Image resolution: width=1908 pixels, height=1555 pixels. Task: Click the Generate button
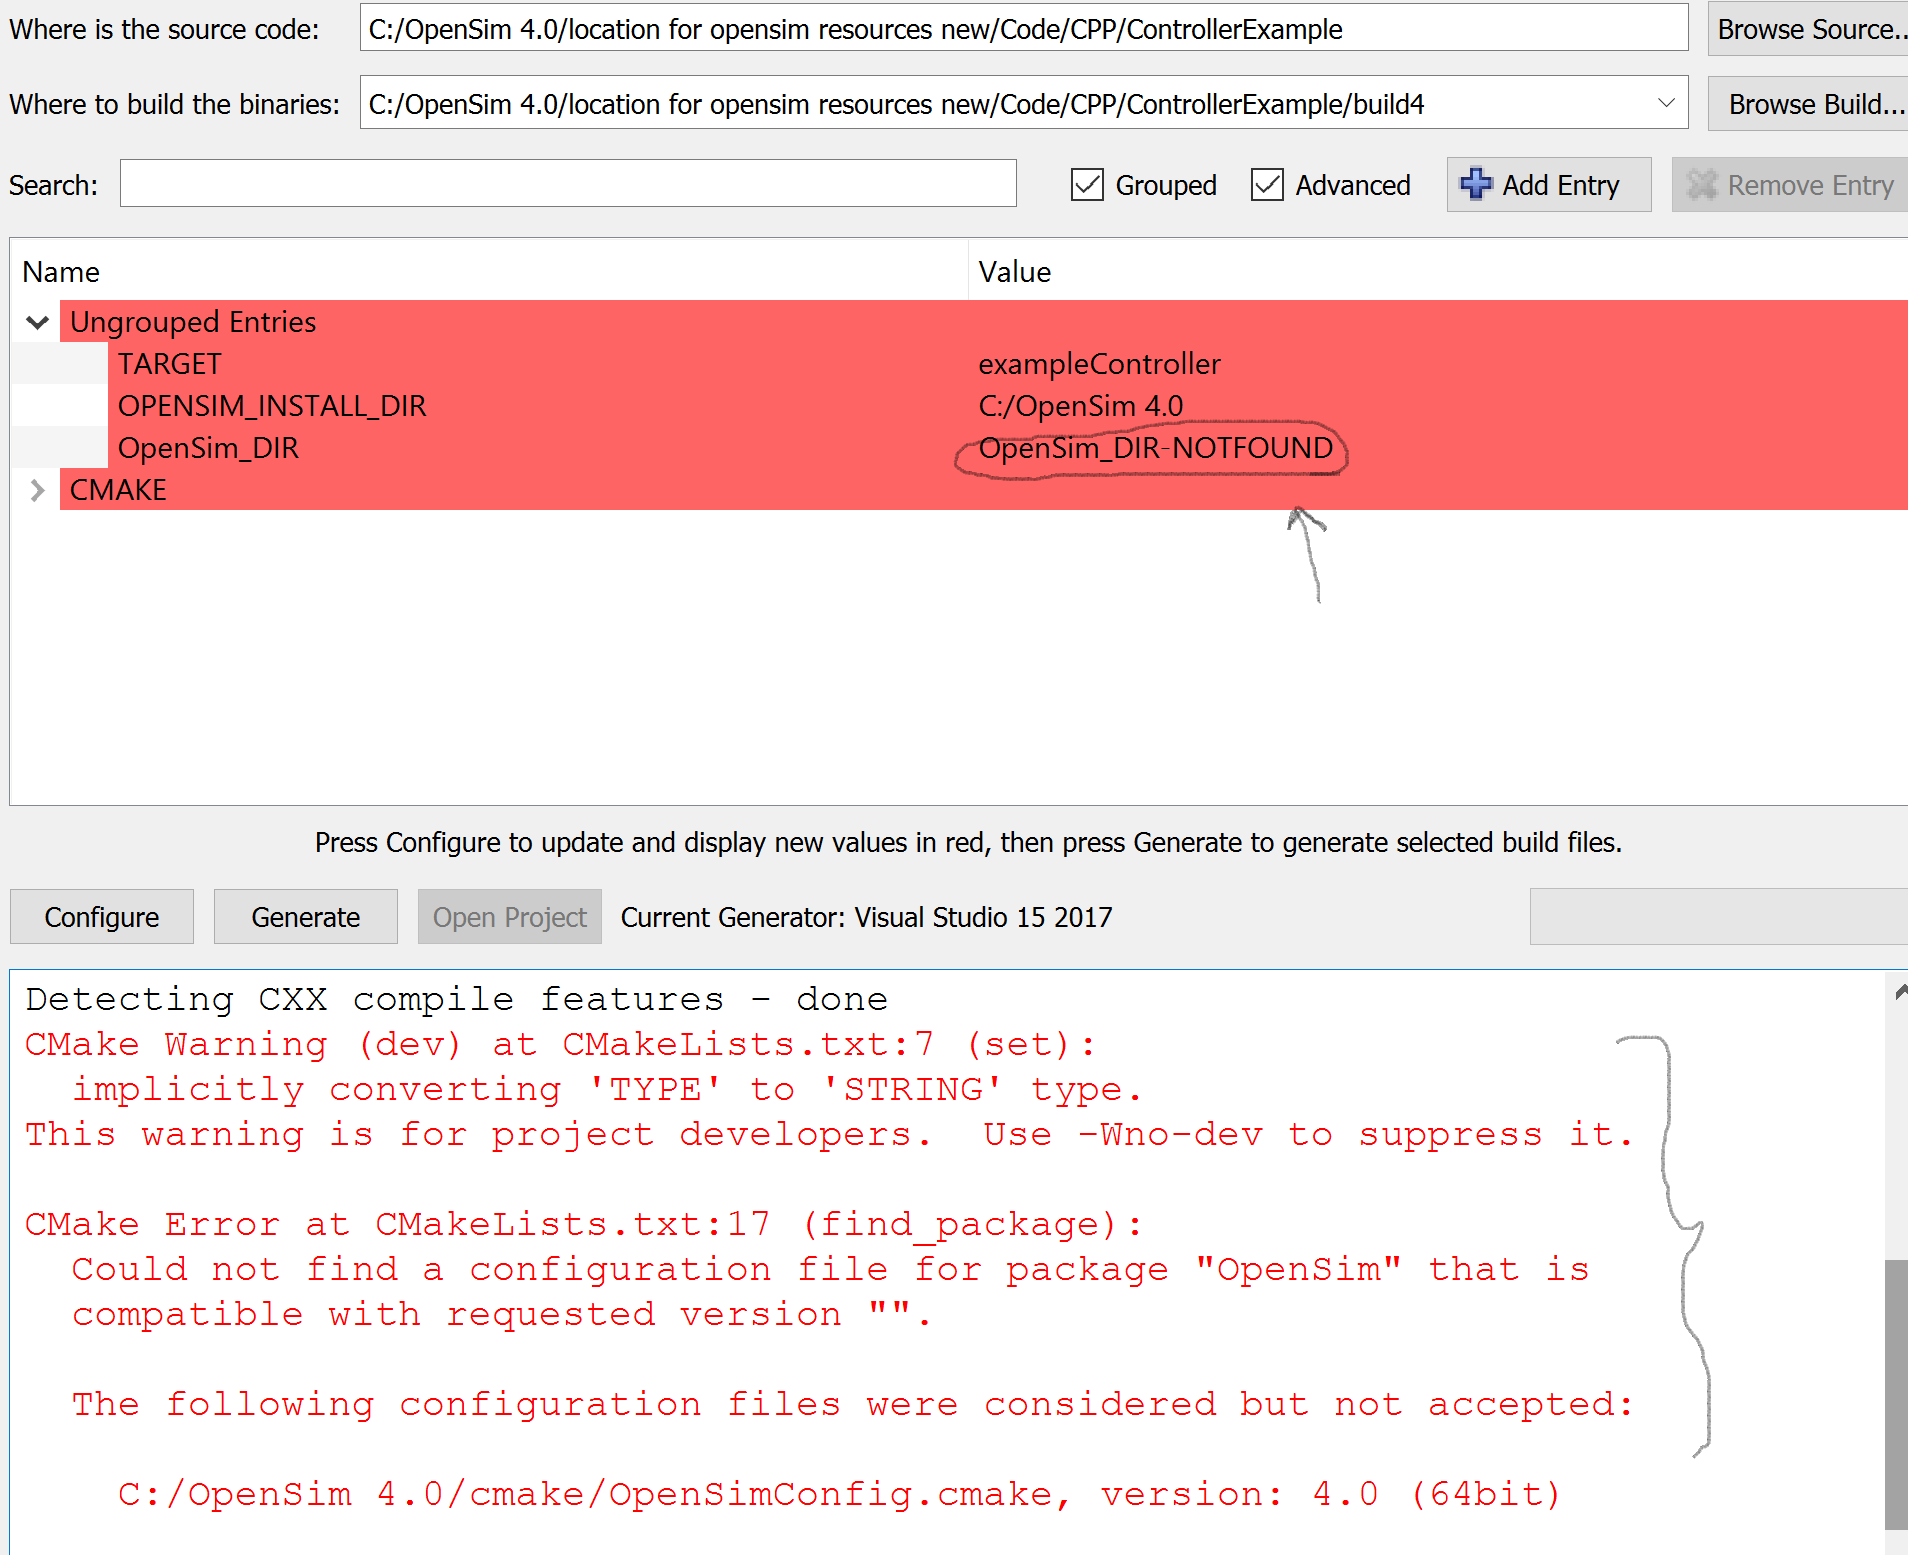point(306,917)
